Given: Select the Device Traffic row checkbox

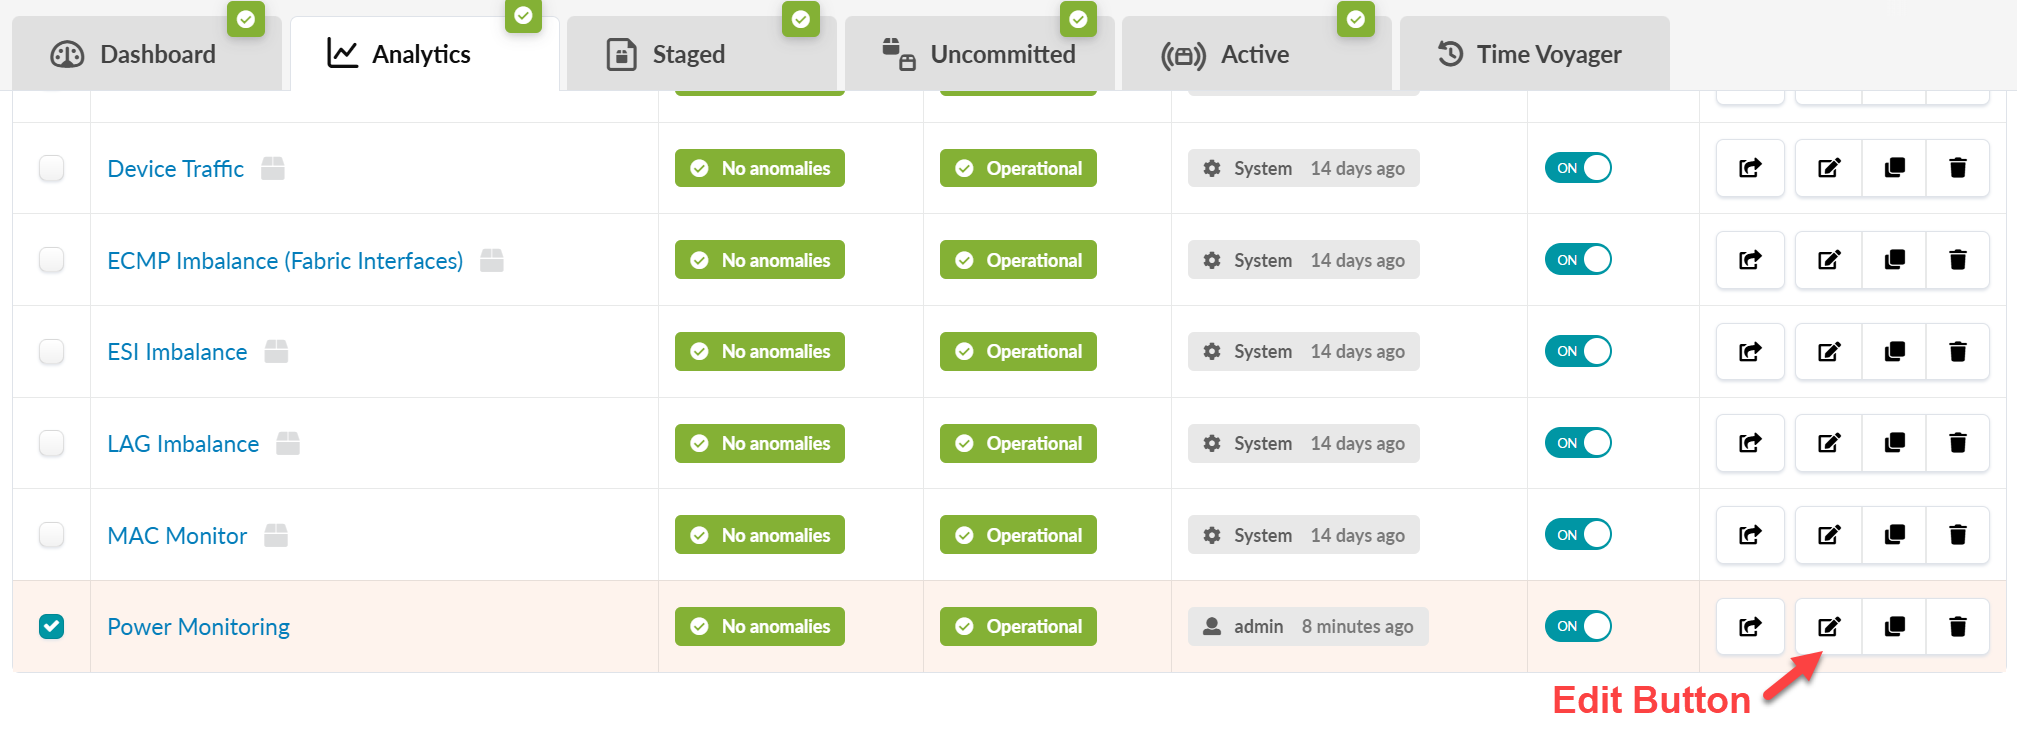Looking at the screenshot, I should pos(51,168).
